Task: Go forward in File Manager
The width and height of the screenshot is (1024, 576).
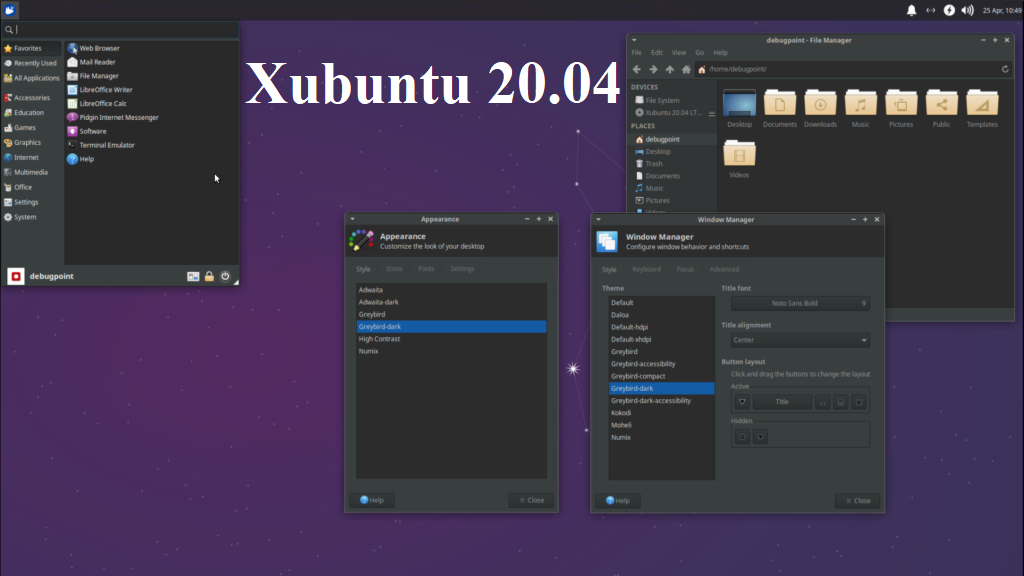Action: [653, 69]
